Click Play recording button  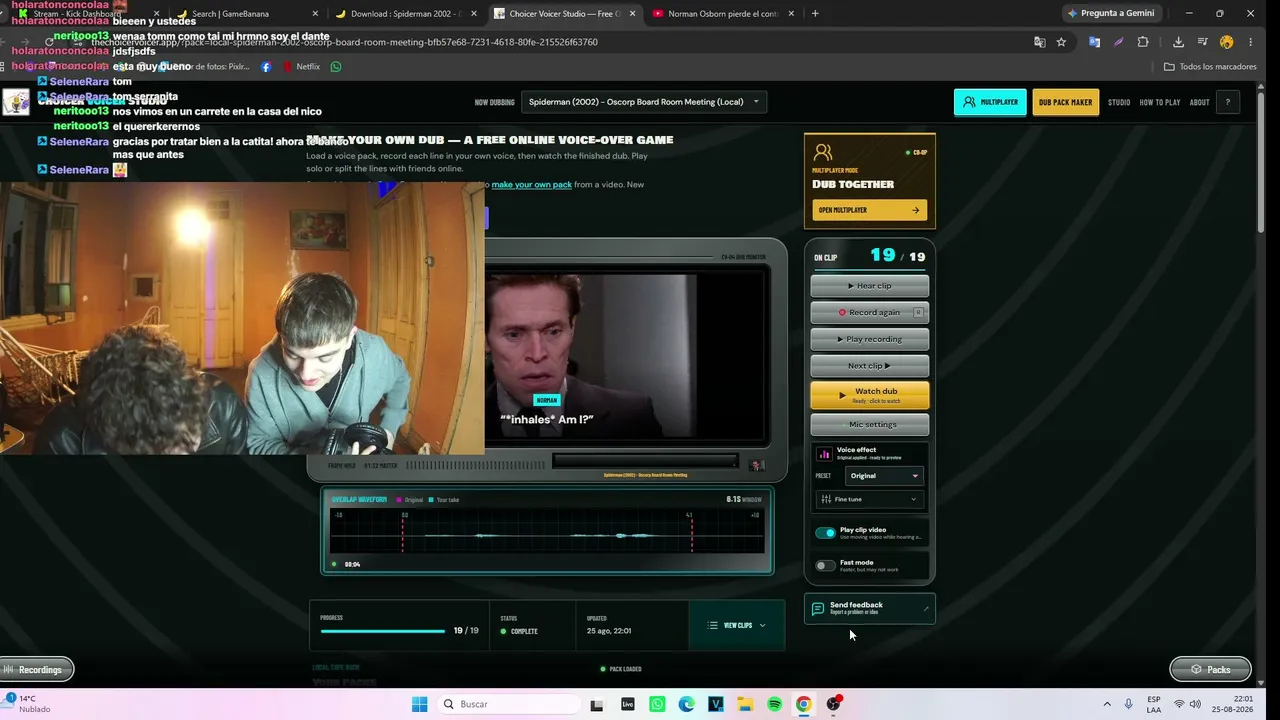[x=870, y=339]
